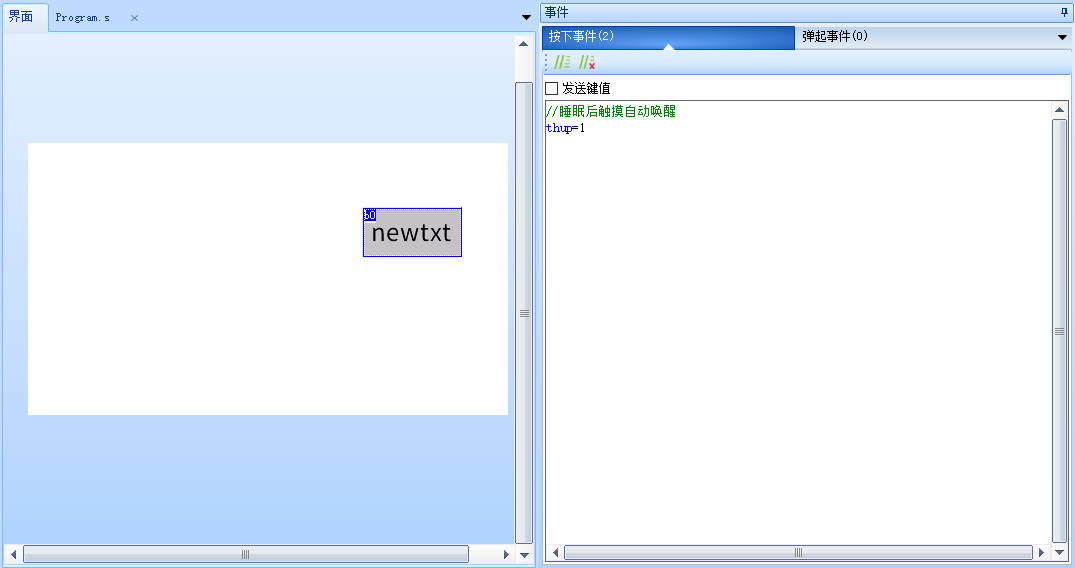This screenshot has width=1075, height=568.
Task: Click the comment lines icon in event toolbar
Action: pos(562,62)
